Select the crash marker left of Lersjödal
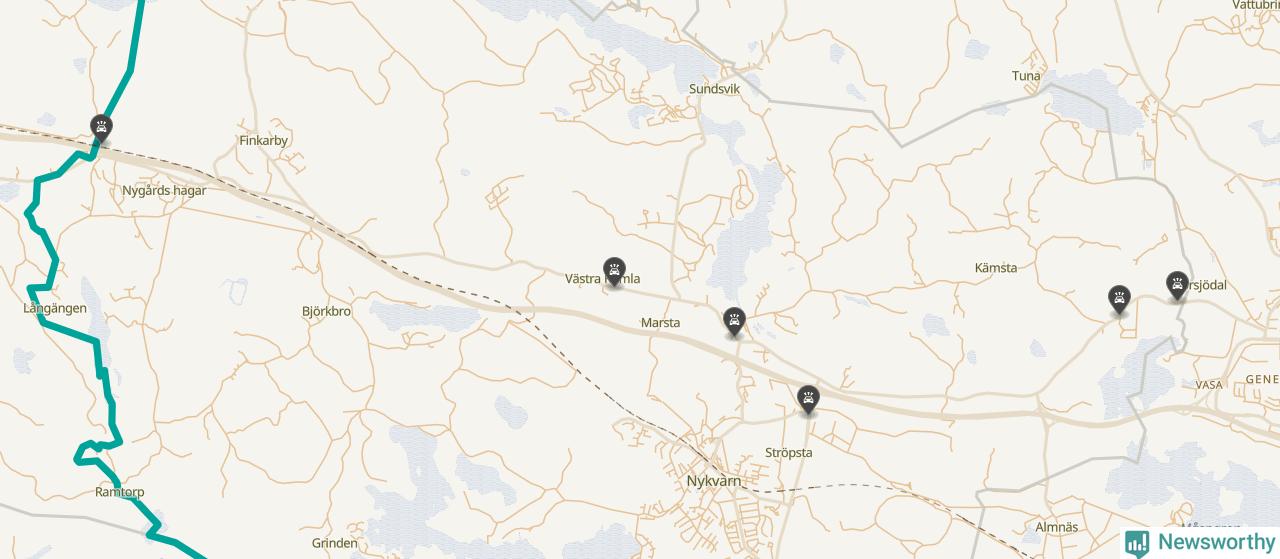Screen dimensions: 1280x559 1119,298
